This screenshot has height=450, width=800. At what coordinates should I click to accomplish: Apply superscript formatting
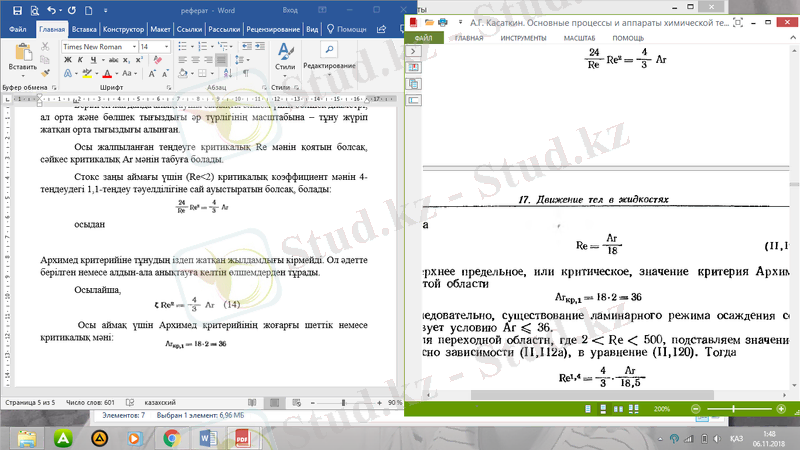(x=139, y=60)
